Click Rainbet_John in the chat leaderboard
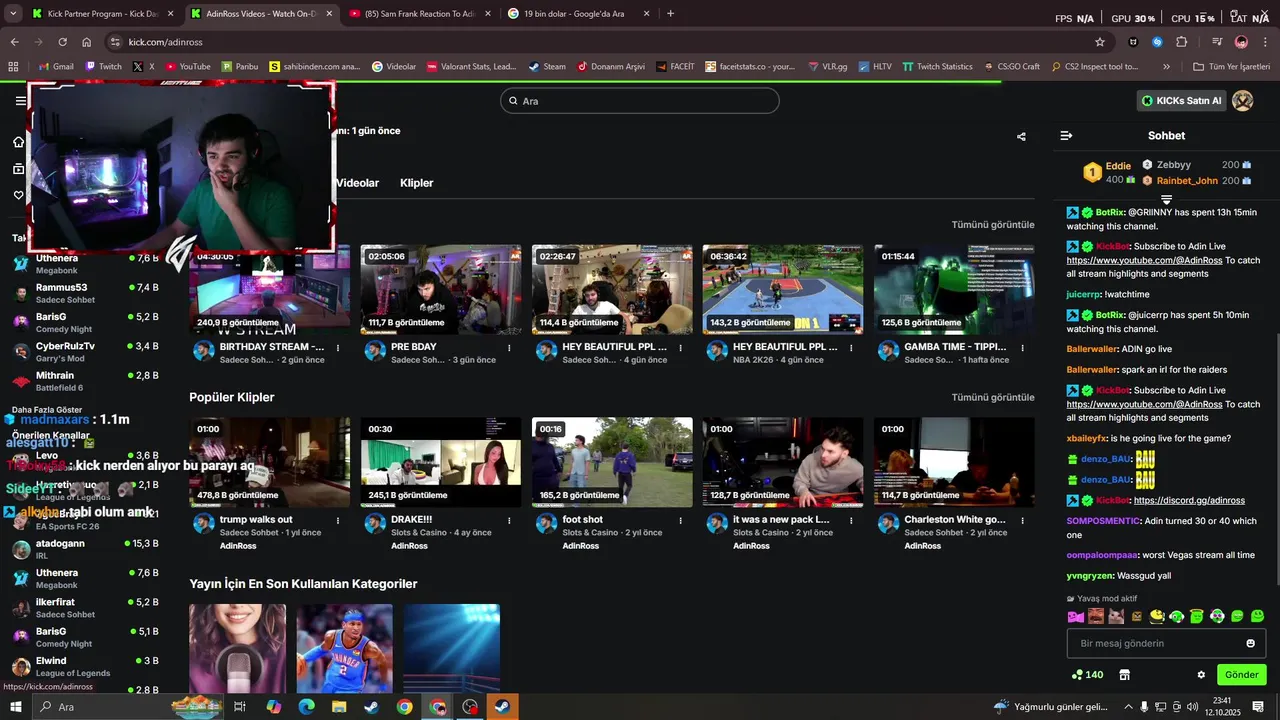Image resolution: width=1280 pixels, height=720 pixels. [1187, 181]
